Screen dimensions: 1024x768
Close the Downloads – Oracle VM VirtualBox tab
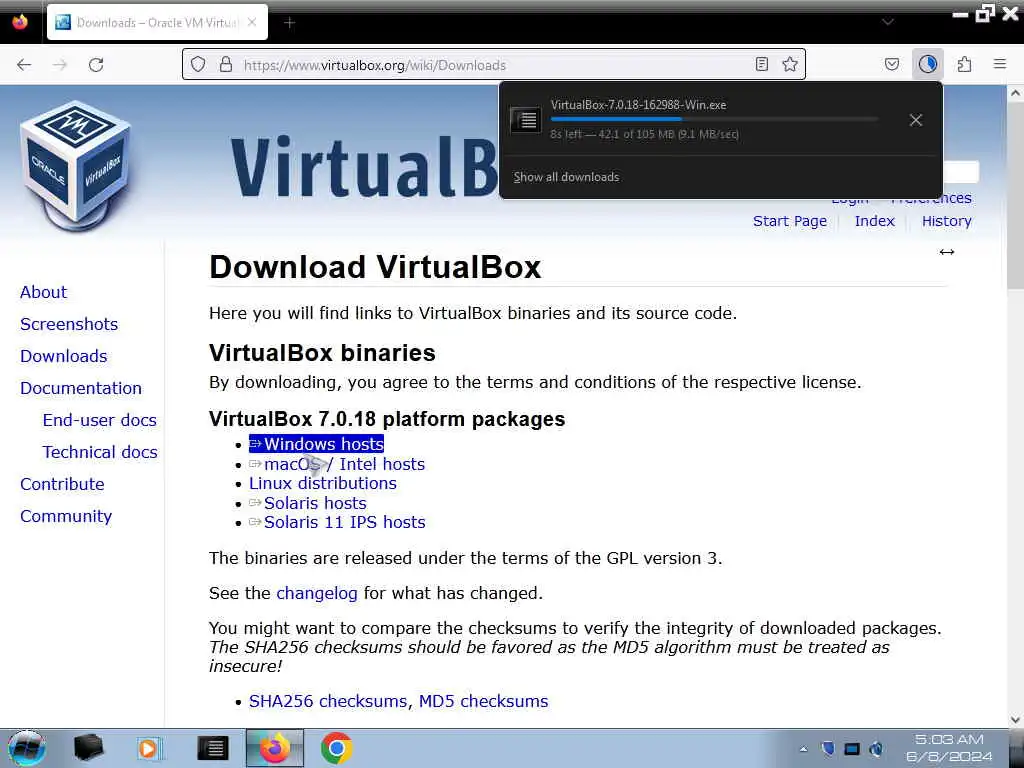[252, 22]
